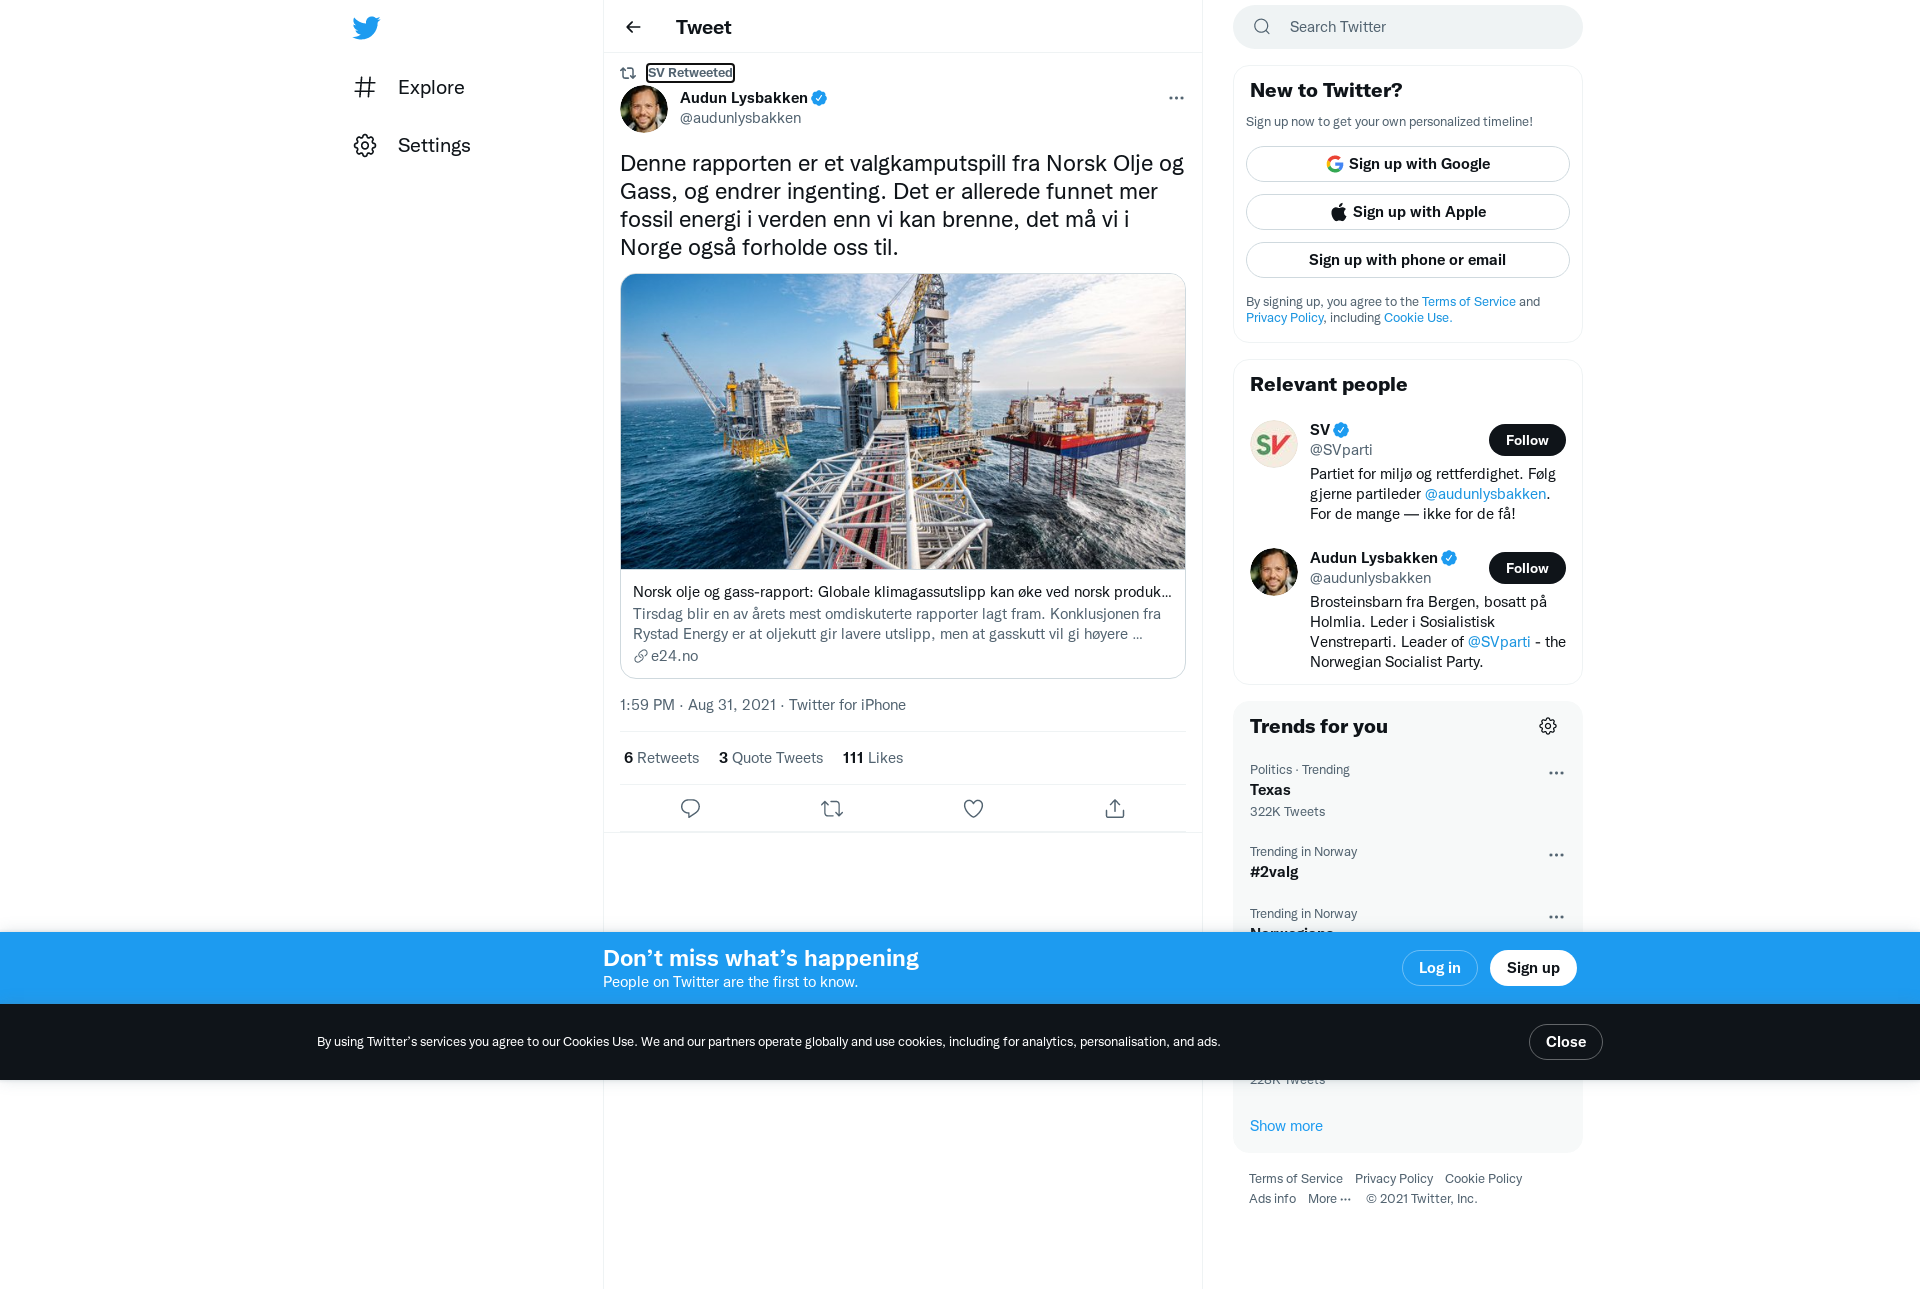This screenshot has height=1289, width=1920.
Task: Like the tweet with the heart icon
Action: [973, 808]
